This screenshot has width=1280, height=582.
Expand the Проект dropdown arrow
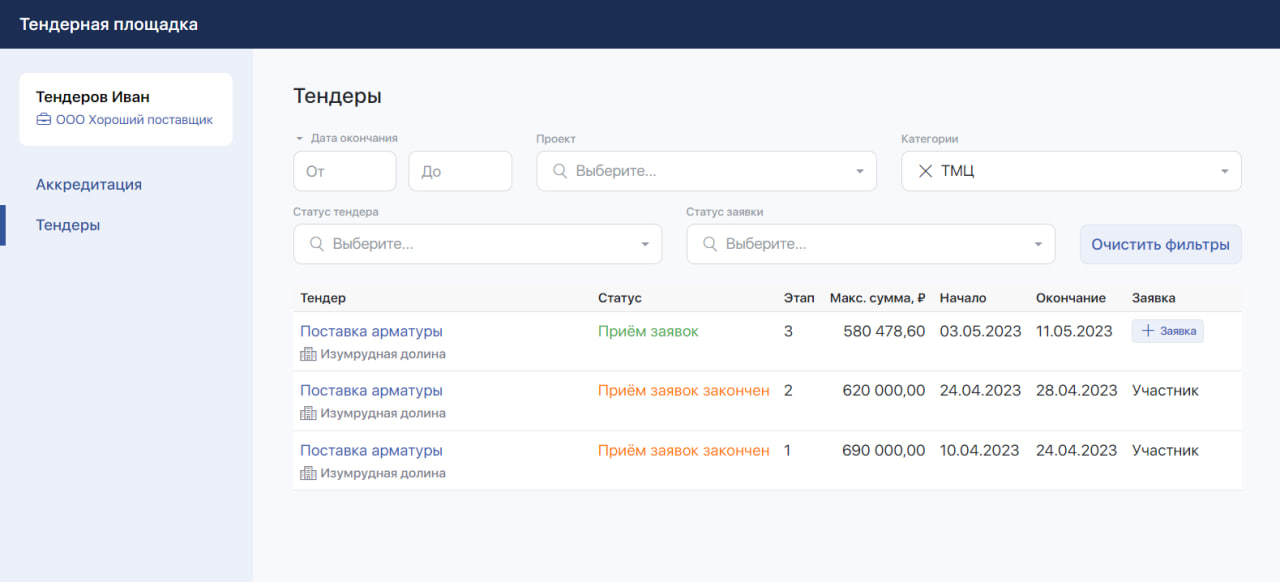(859, 171)
